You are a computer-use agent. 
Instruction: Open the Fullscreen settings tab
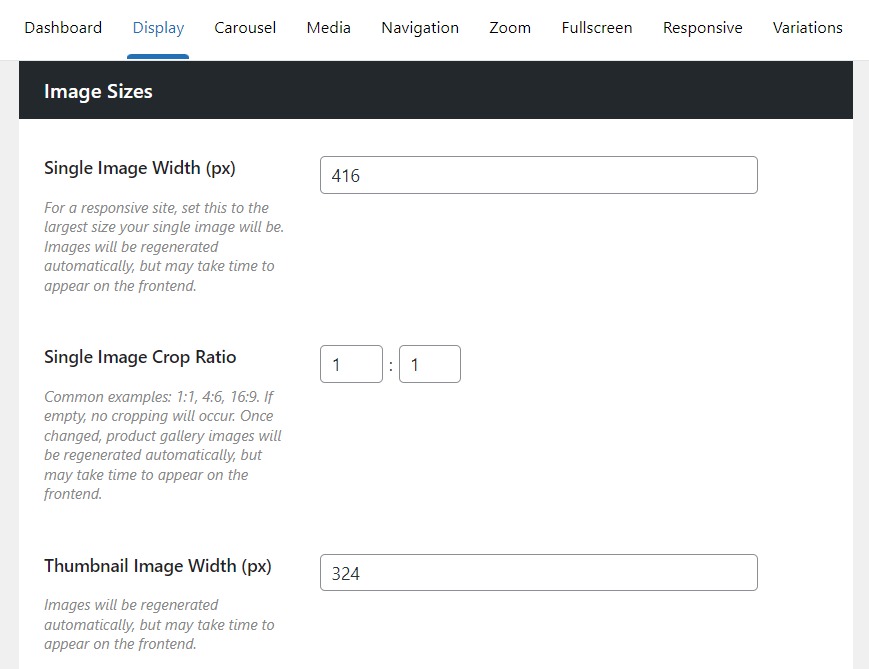point(596,27)
